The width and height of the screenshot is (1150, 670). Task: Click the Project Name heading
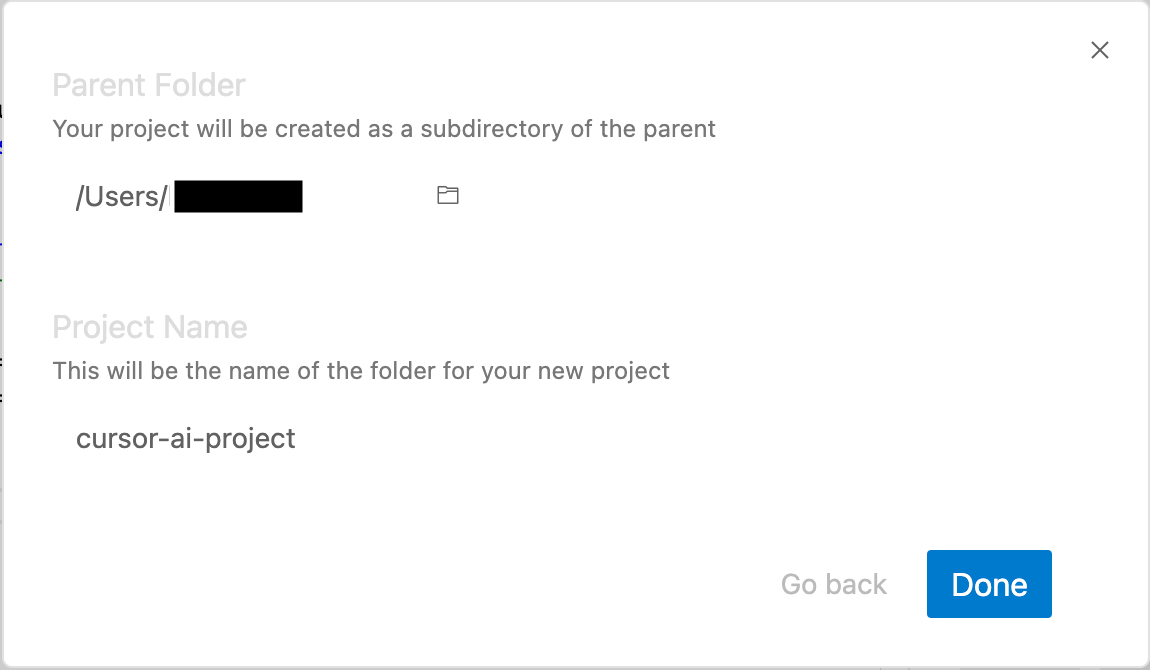coord(150,328)
